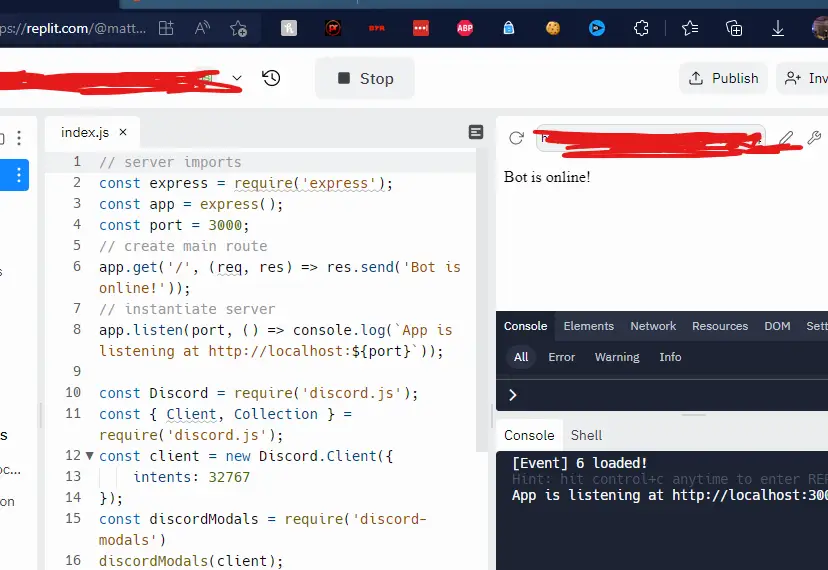Image resolution: width=828 pixels, height=570 pixels.
Task: Click the editor vertical scrollbar
Action: point(482,300)
